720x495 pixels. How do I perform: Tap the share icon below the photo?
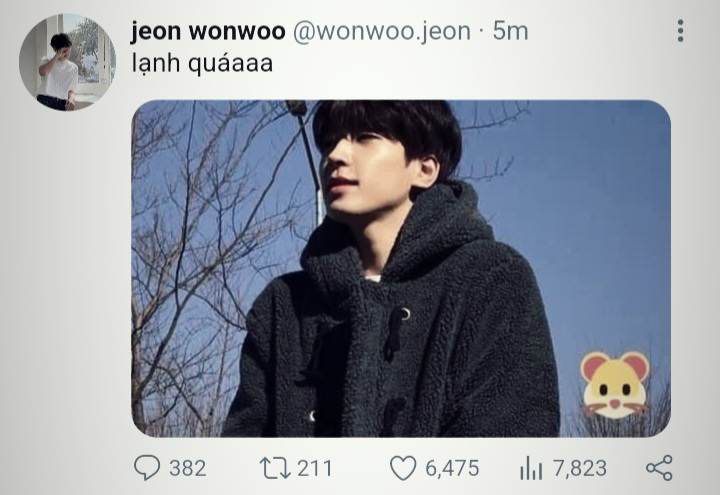click(659, 468)
